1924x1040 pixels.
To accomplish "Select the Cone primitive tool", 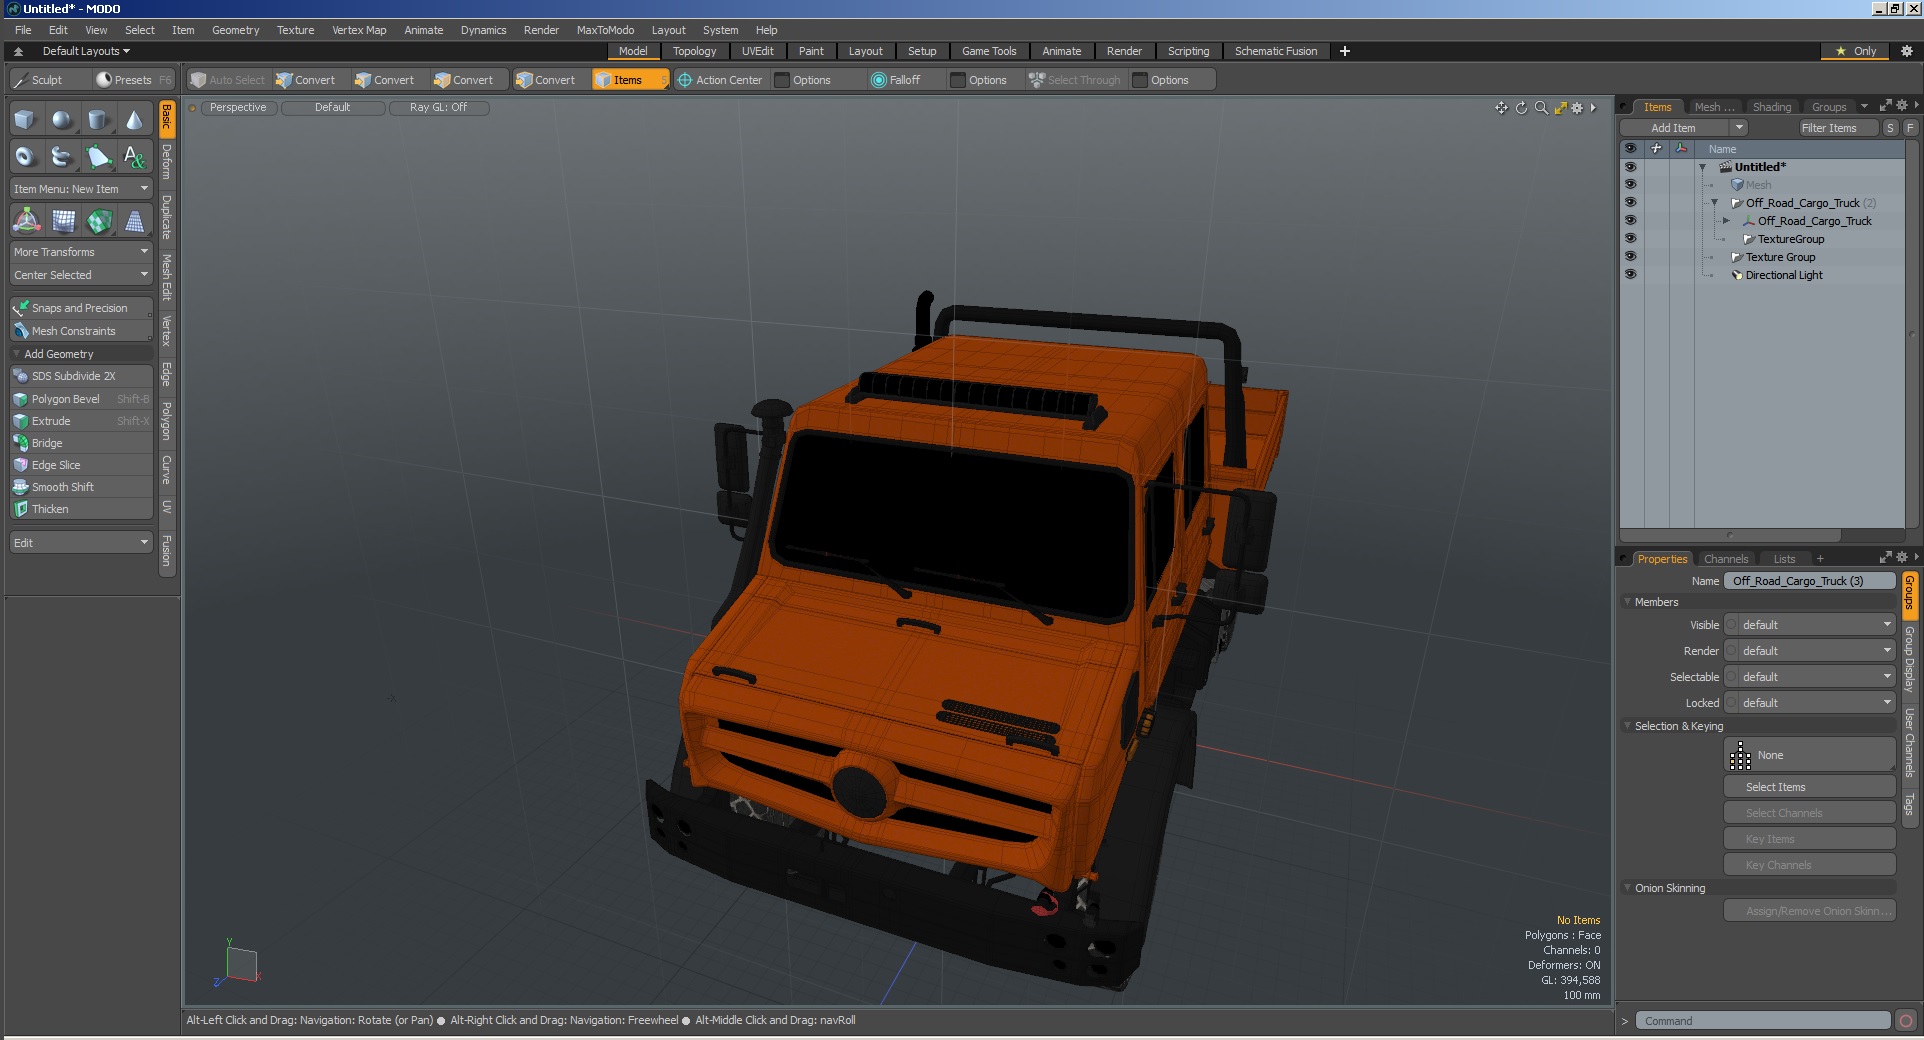I will 134,120.
